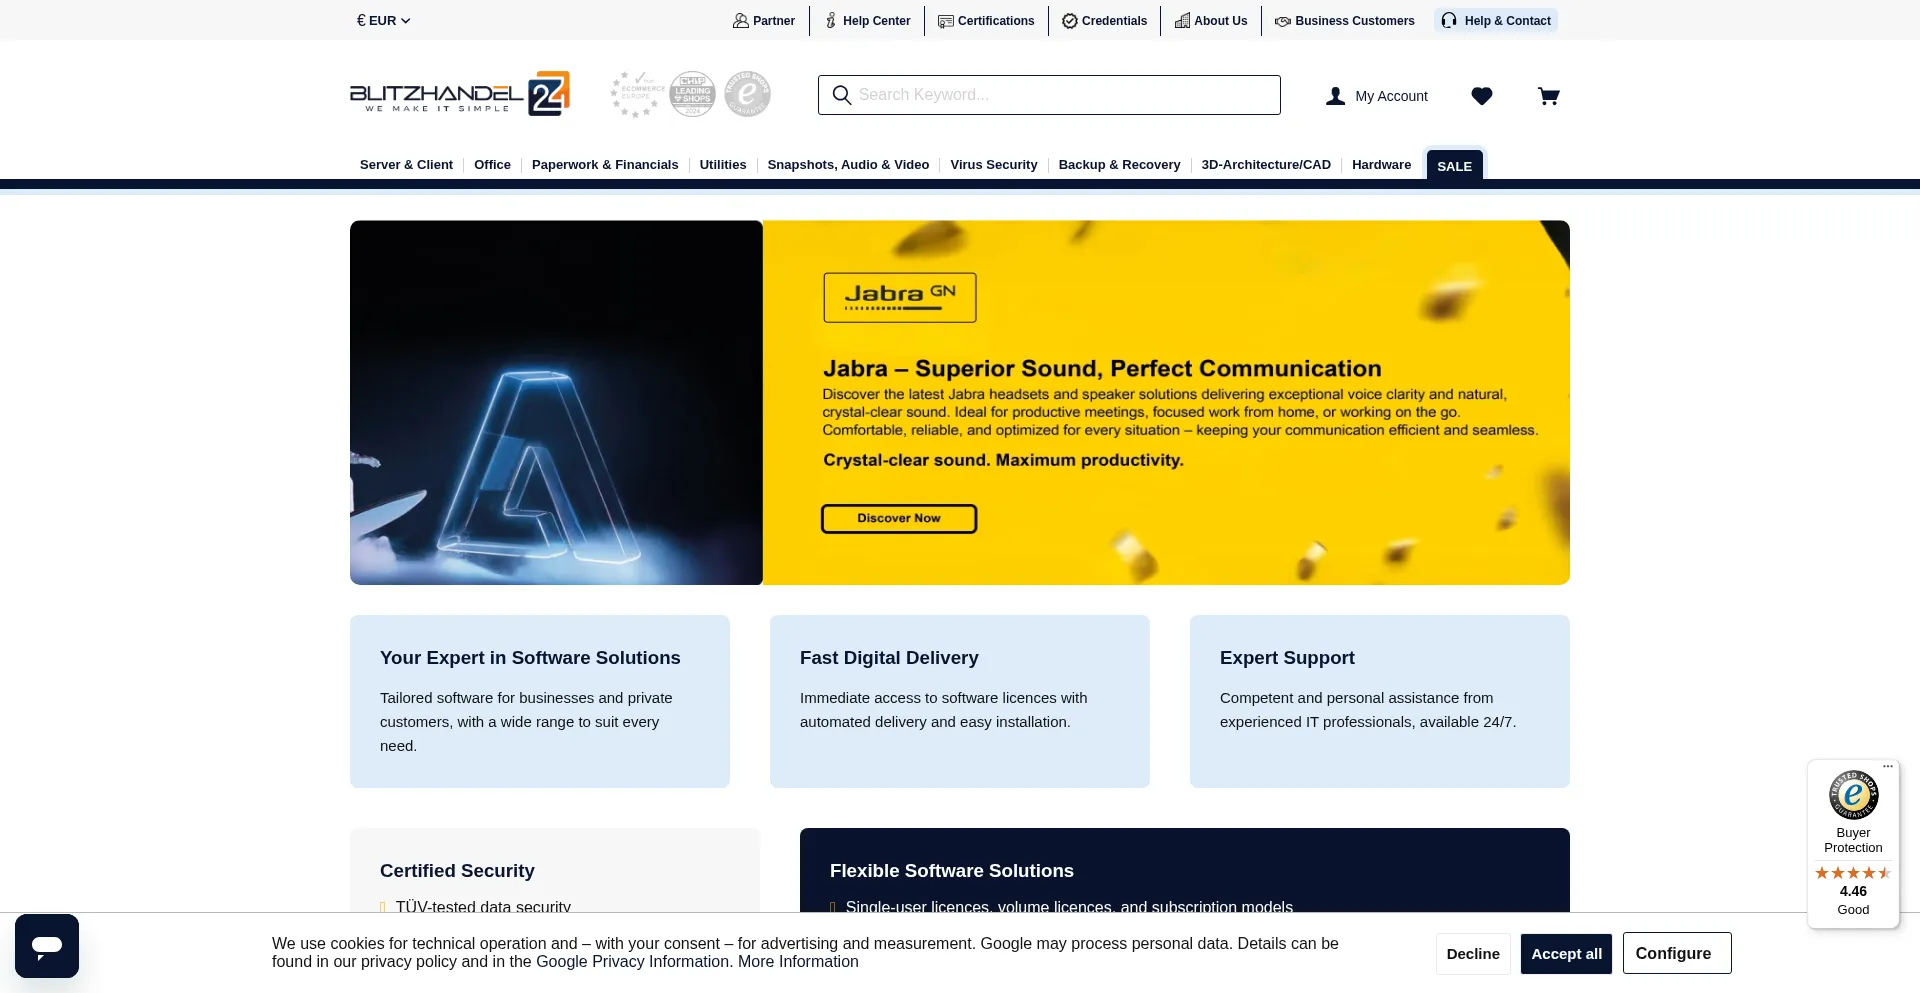Image resolution: width=1920 pixels, height=993 pixels.
Task: Click the Chip Leading Shops badge
Action: (x=692, y=95)
